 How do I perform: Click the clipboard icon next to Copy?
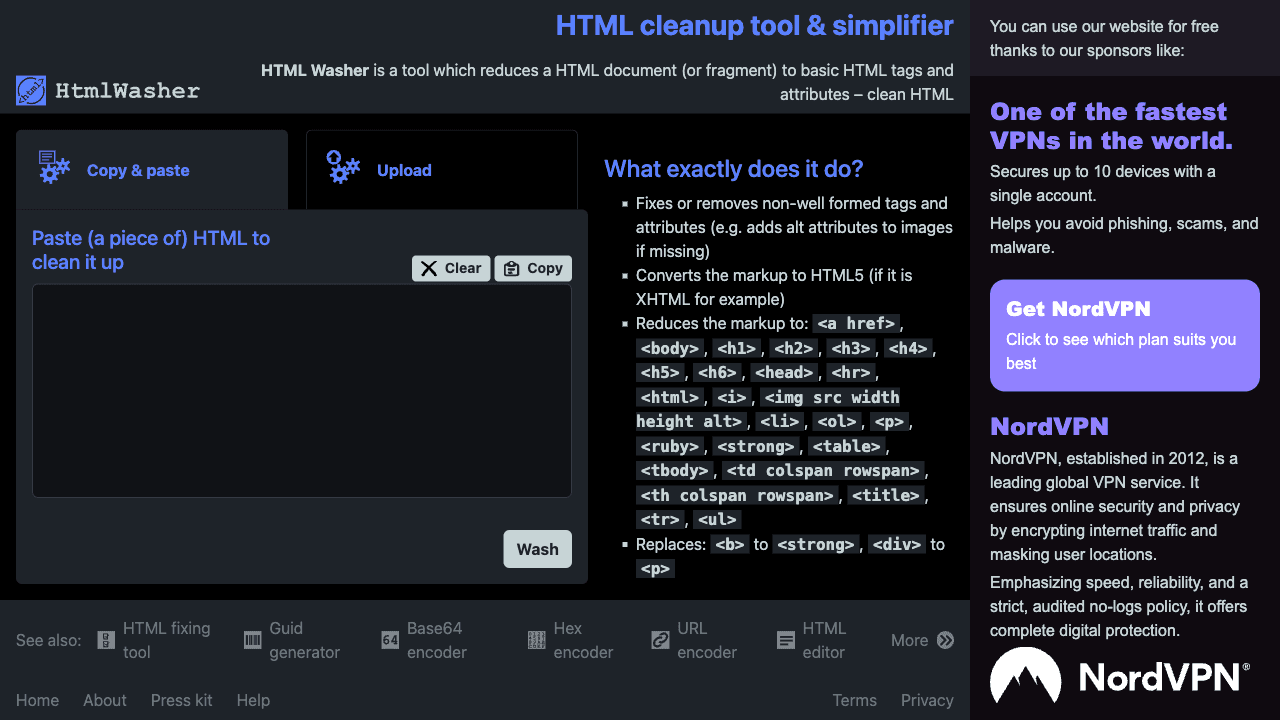coord(509,268)
